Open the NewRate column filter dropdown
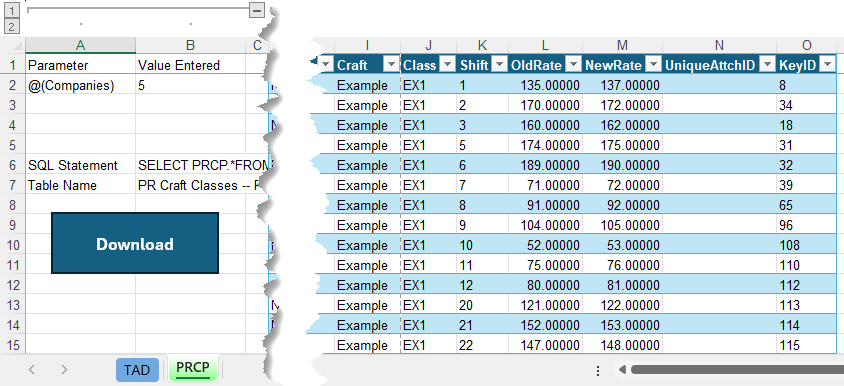This screenshot has width=844, height=386. (653, 65)
